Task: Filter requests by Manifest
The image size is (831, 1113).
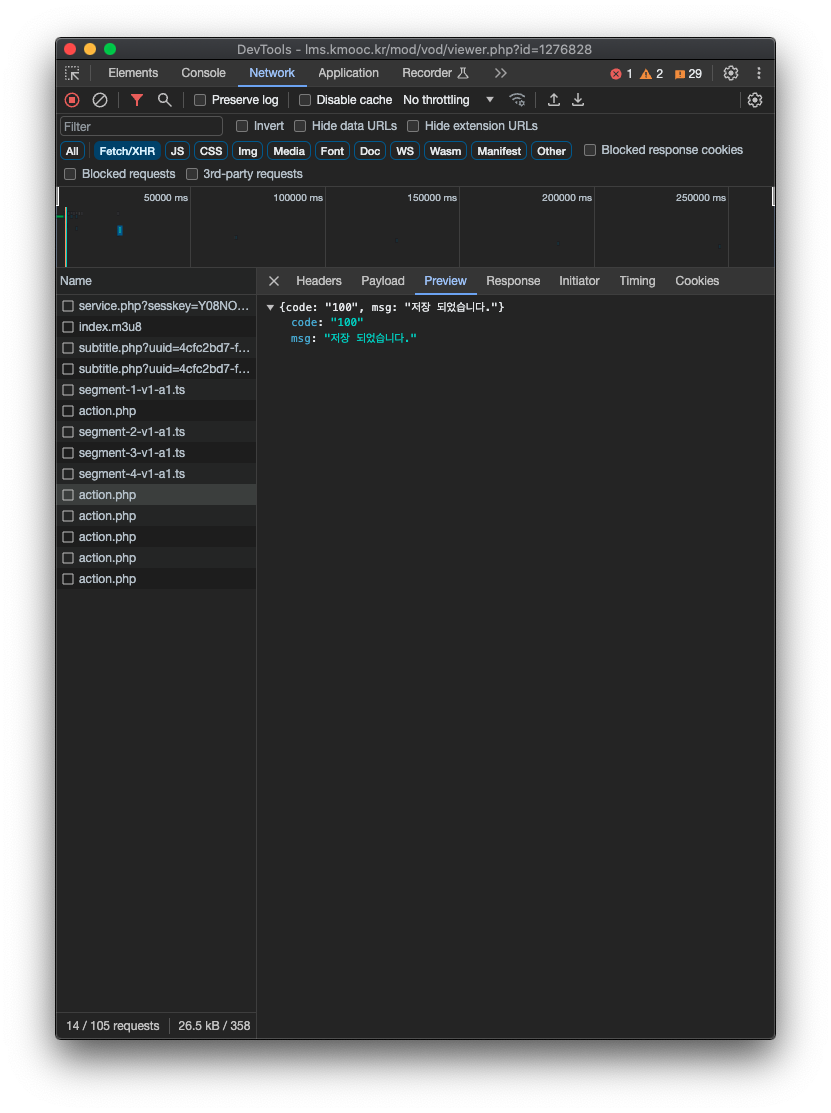Action: tap(499, 151)
